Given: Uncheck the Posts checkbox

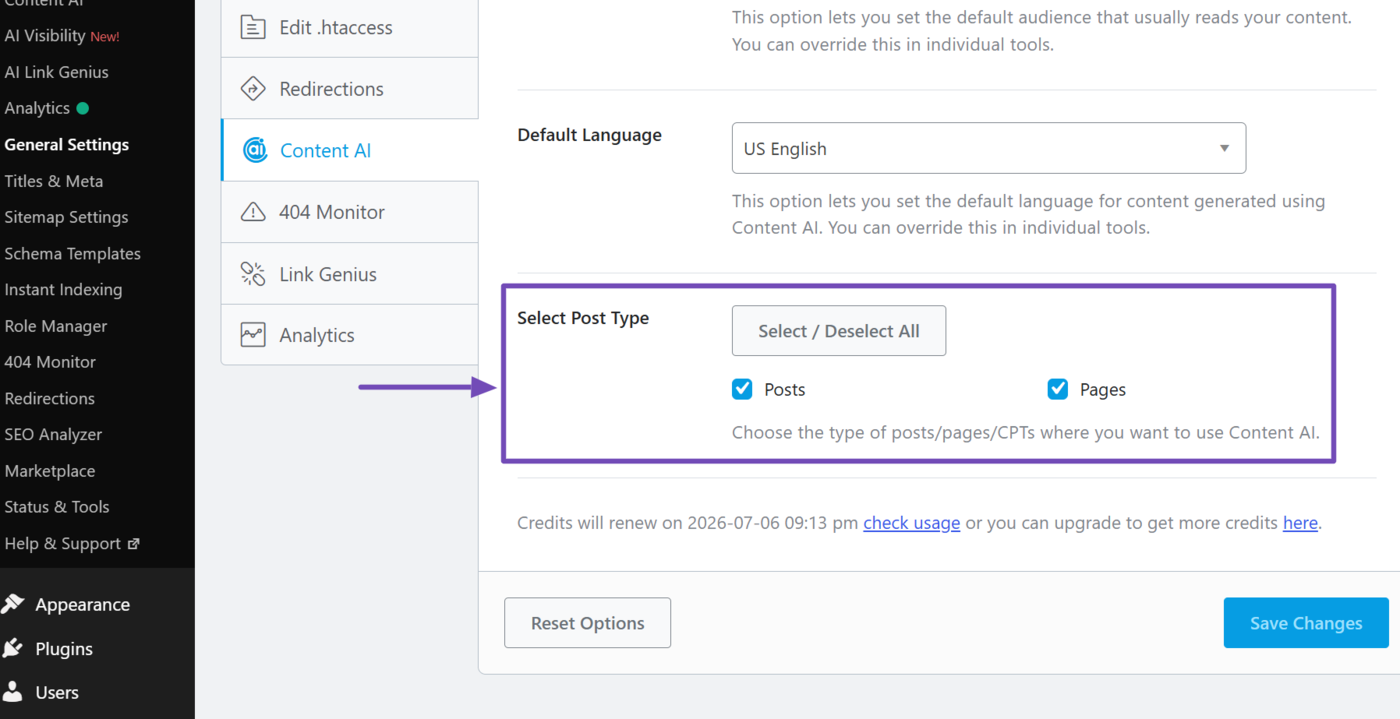Looking at the screenshot, I should click(742, 389).
